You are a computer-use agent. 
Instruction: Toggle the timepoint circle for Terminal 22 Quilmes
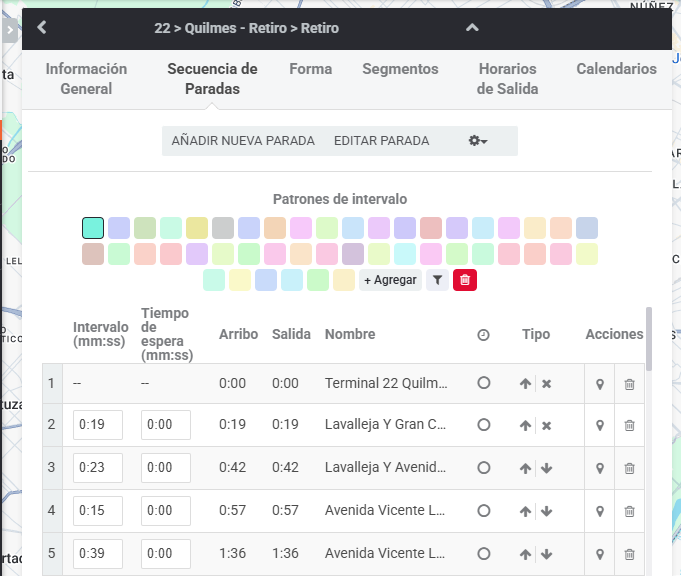pyautogui.click(x=484, y=383)
